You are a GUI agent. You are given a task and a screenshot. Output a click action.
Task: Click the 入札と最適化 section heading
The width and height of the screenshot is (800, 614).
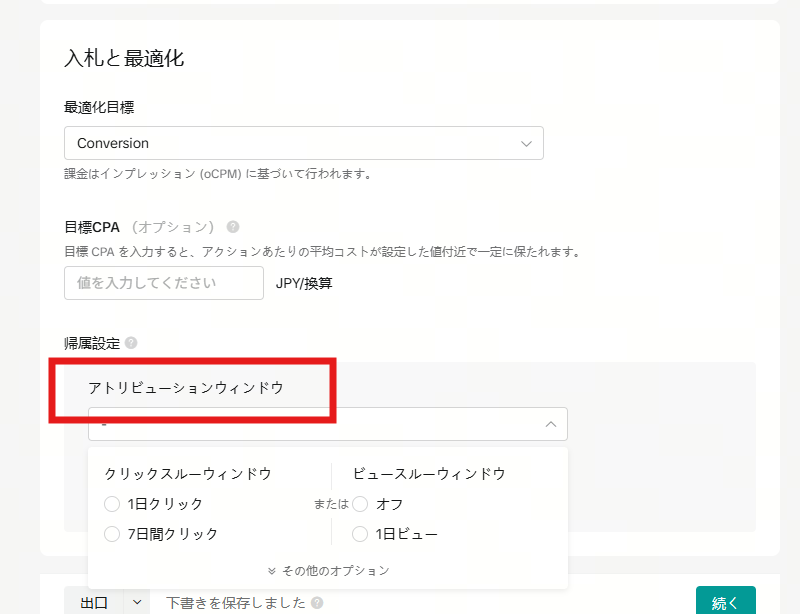coord(124,58)
